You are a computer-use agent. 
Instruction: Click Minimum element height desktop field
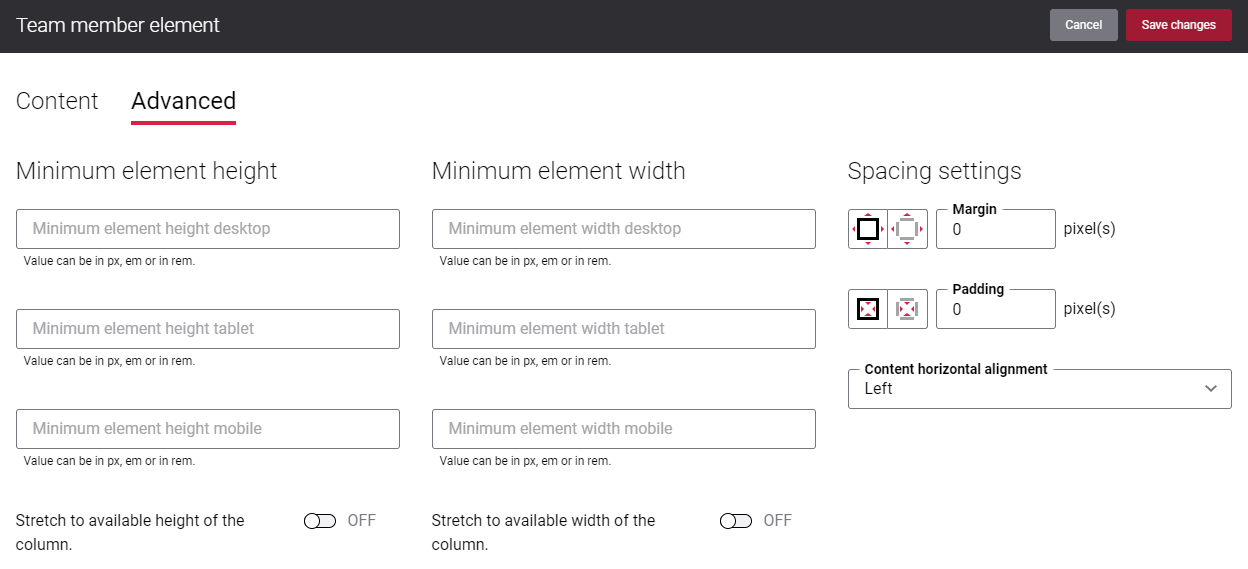click(x=208, y=229)
